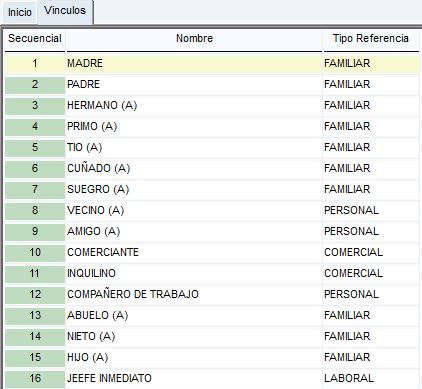Click COMERCIAL cell of INQUILINO row
422x389 pixels.
tap(371, 273)
